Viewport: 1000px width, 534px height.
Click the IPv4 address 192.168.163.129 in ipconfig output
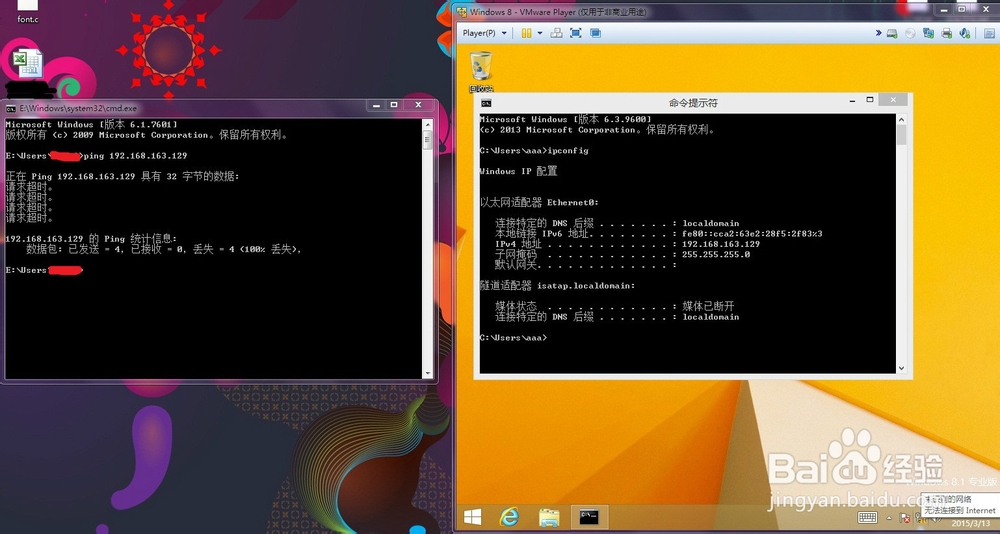click(721, 244)
